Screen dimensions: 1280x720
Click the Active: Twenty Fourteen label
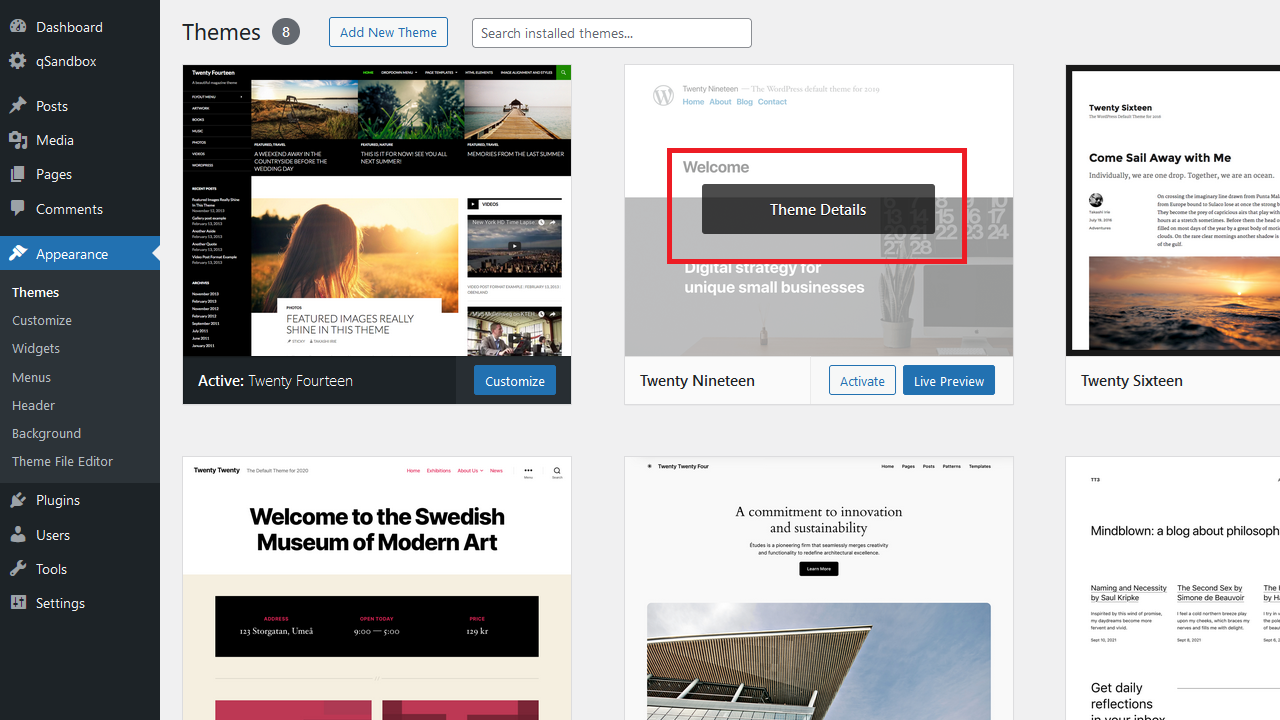click(275, 380)
